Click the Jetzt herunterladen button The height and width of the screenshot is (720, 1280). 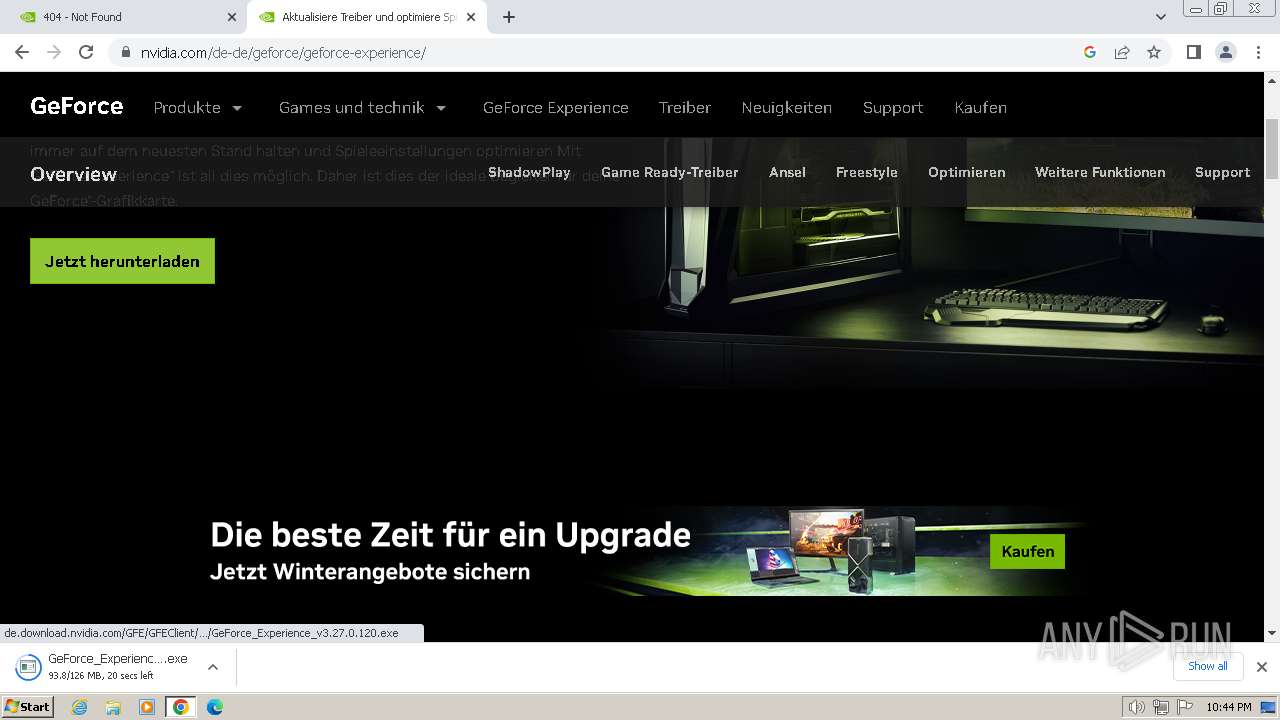click(x=122, y=261)
